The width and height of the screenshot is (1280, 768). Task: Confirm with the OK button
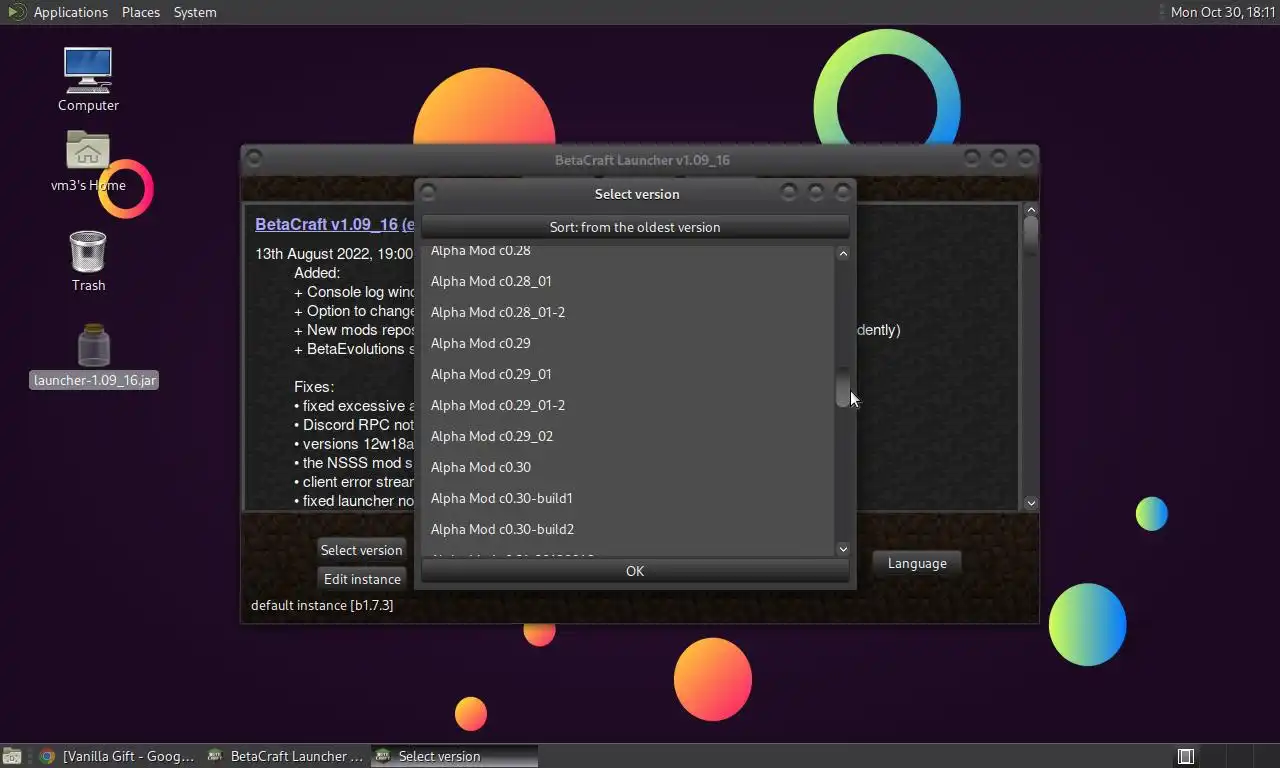pyautogui.click(x=635, y=571)
